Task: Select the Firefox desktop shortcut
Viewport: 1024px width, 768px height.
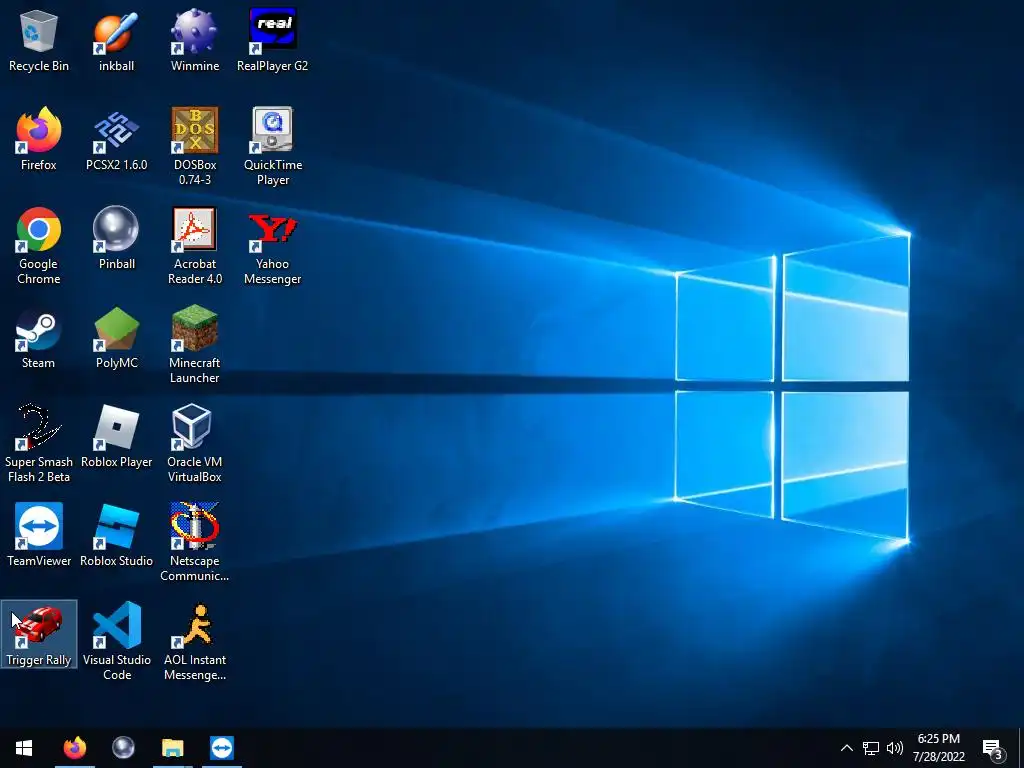Action: pyautogui.click(x=39, y=140)
